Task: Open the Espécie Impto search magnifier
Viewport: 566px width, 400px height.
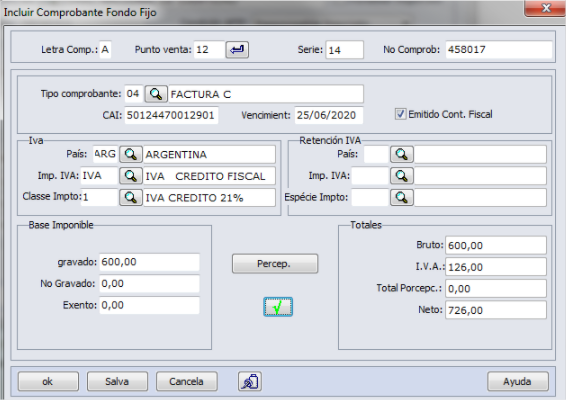Action: click(x=402, y=197)
